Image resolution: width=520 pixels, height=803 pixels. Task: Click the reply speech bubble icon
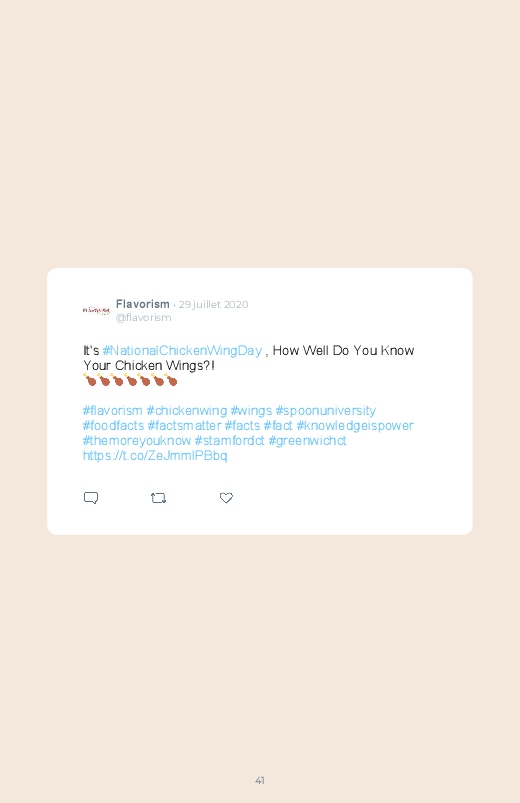tap(91, 498)
